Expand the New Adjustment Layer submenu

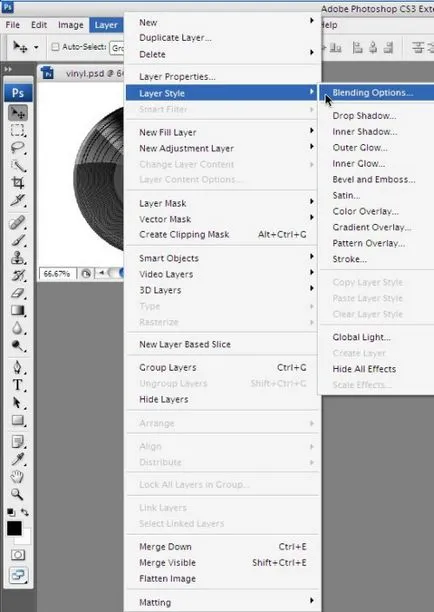(223, 148)
